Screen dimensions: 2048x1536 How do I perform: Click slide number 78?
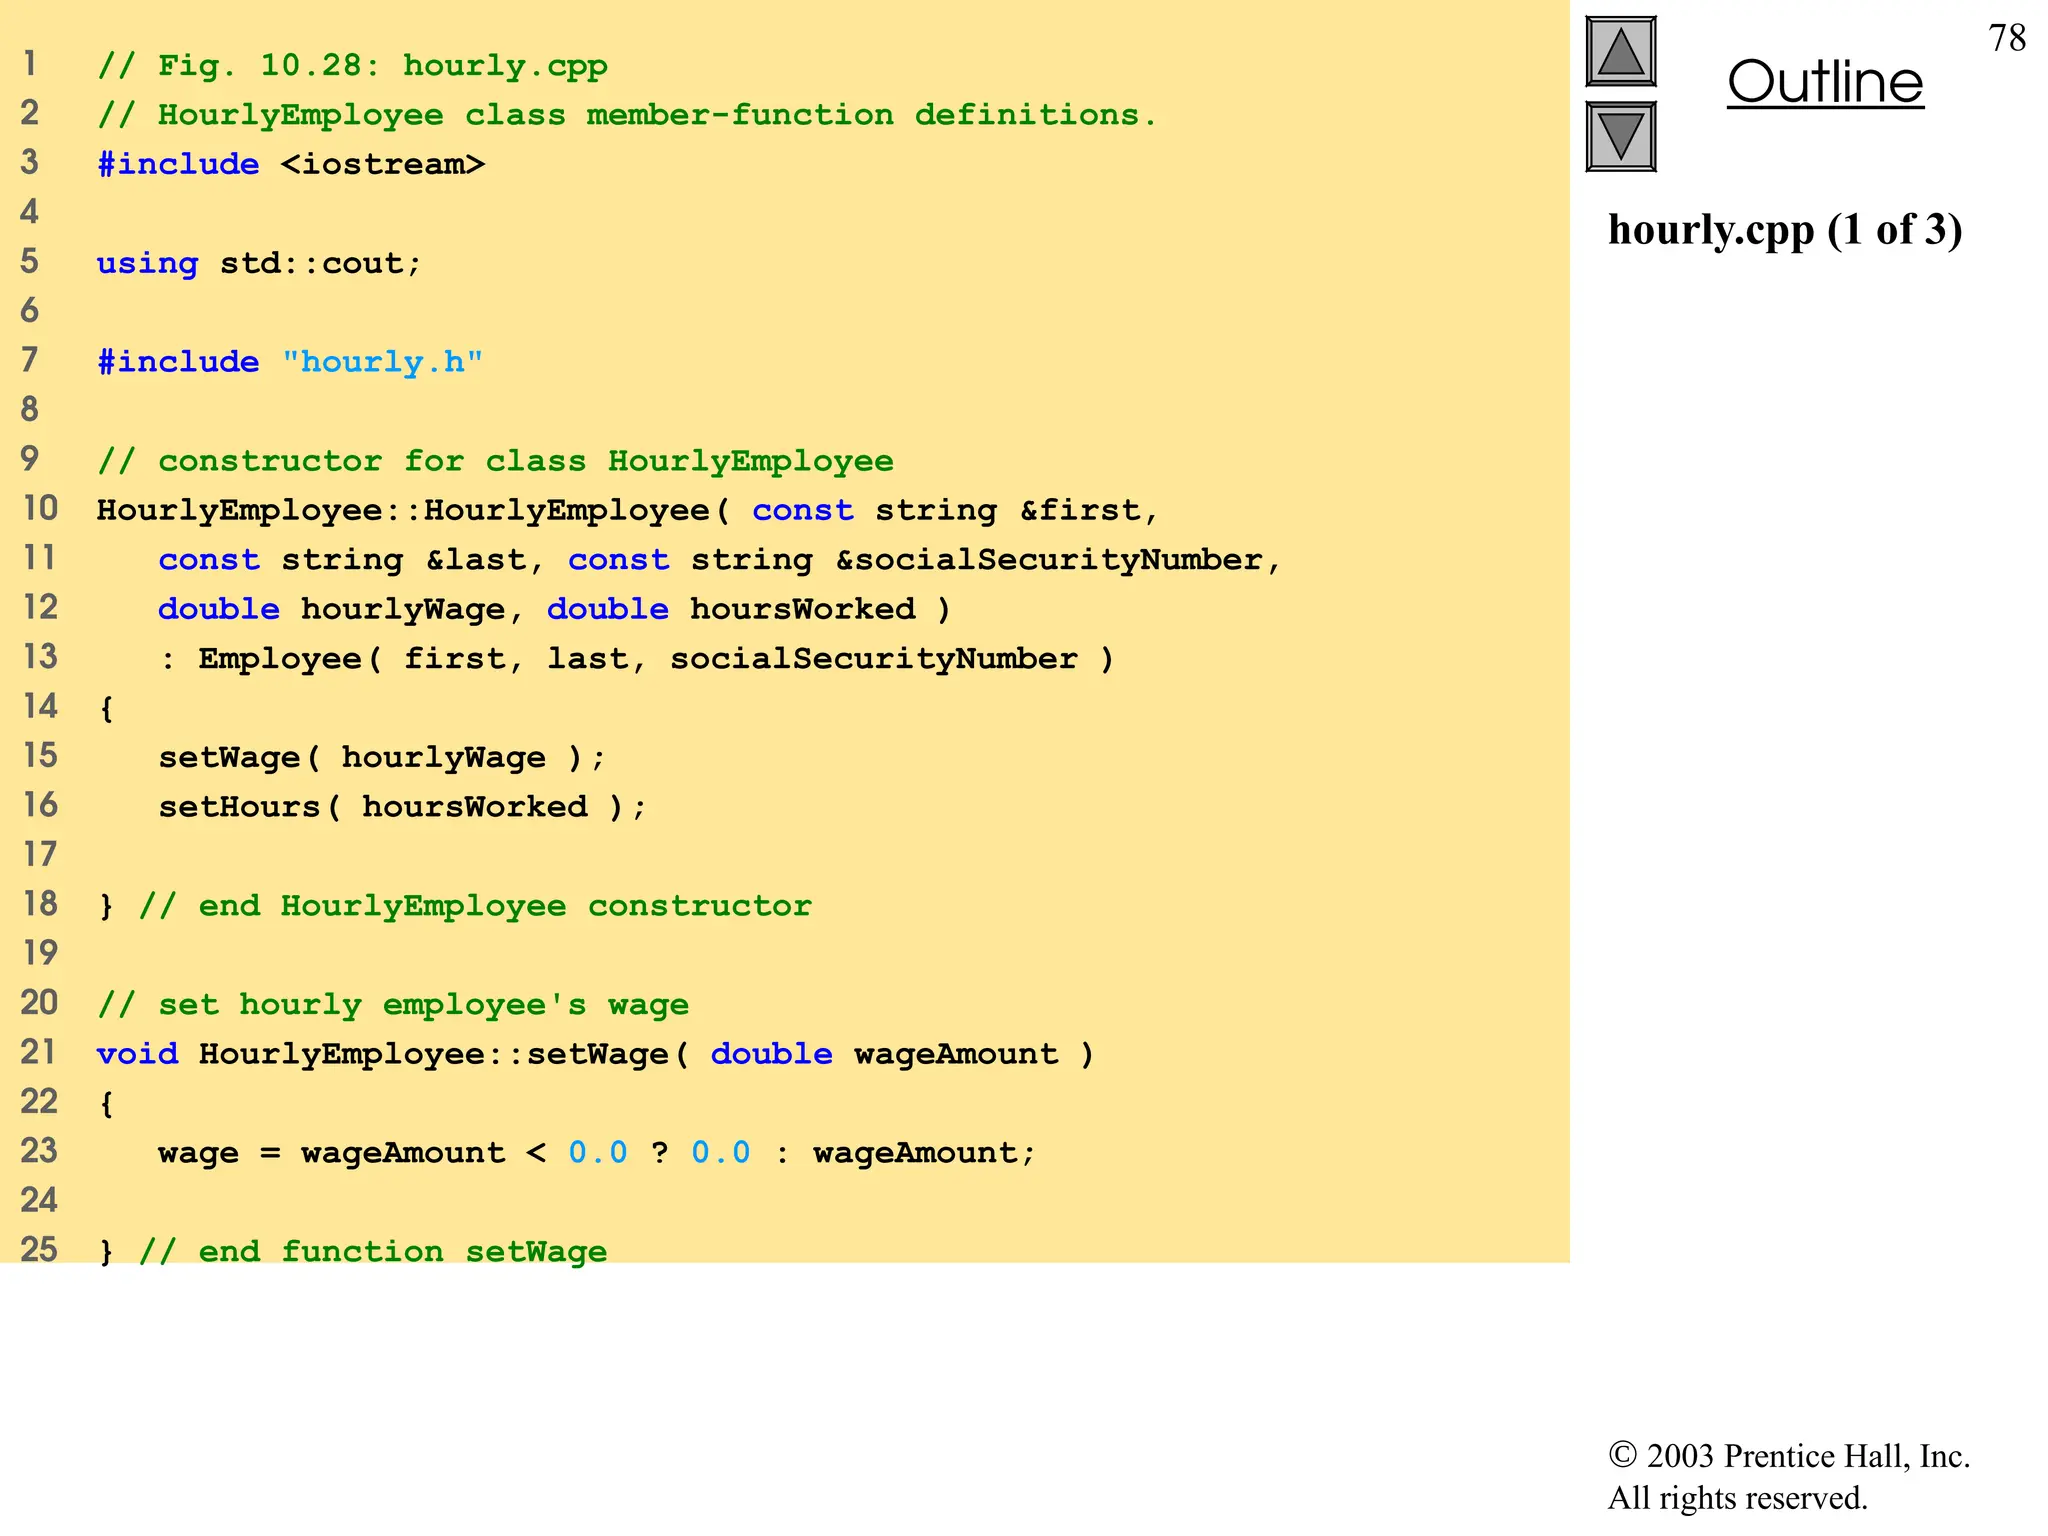click(x=2007, y=38)
